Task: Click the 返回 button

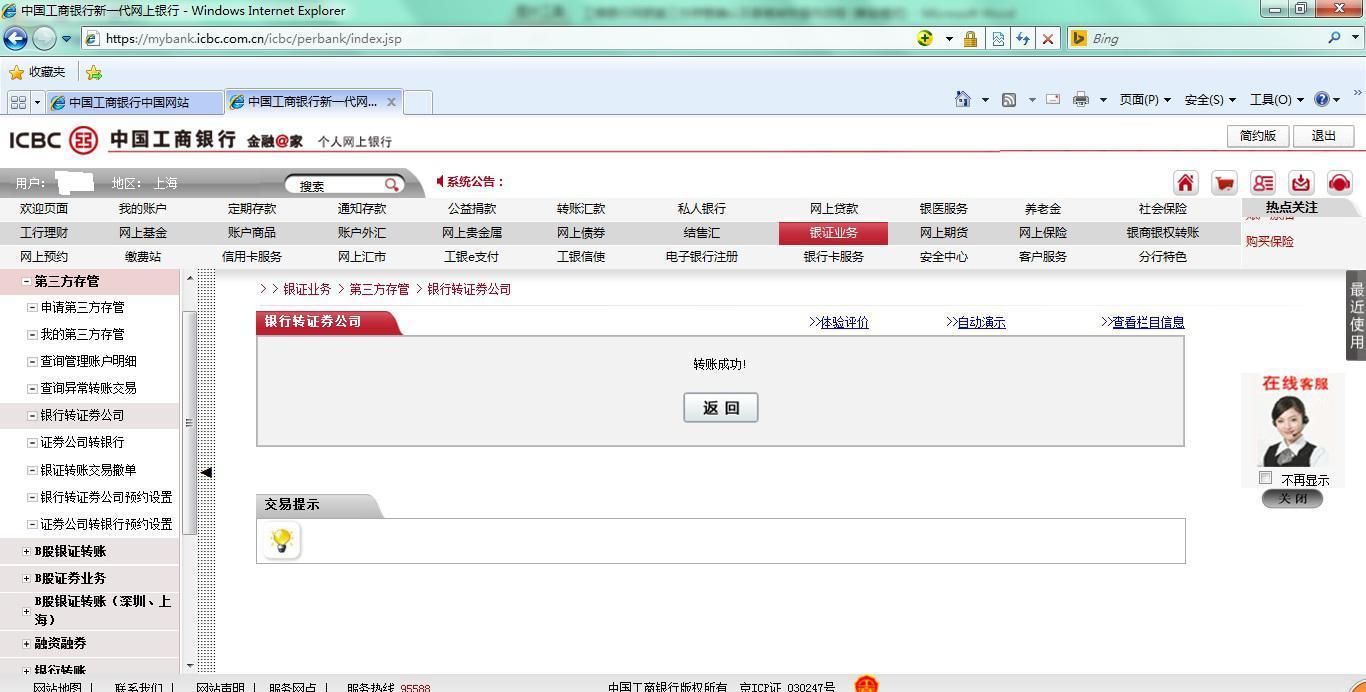Action: [x=721, y=407]
